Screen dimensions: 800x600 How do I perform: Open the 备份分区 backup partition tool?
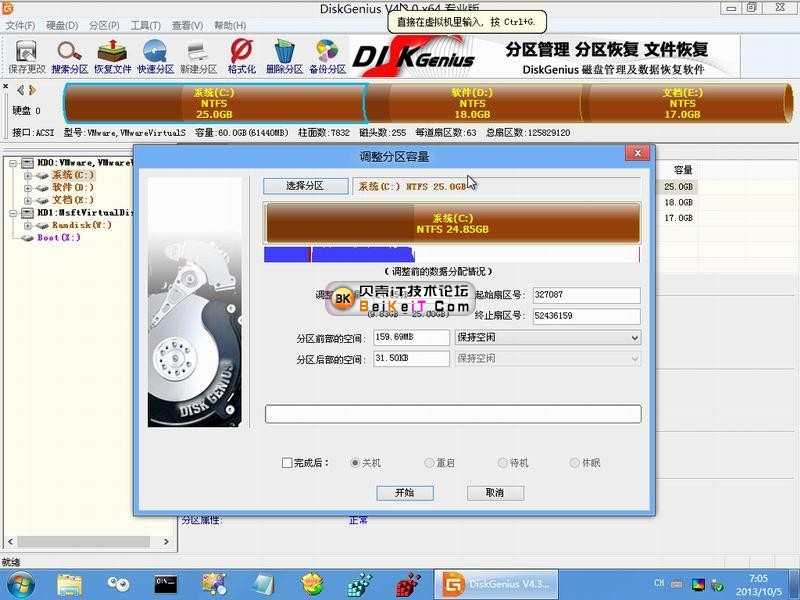point(327,57)
